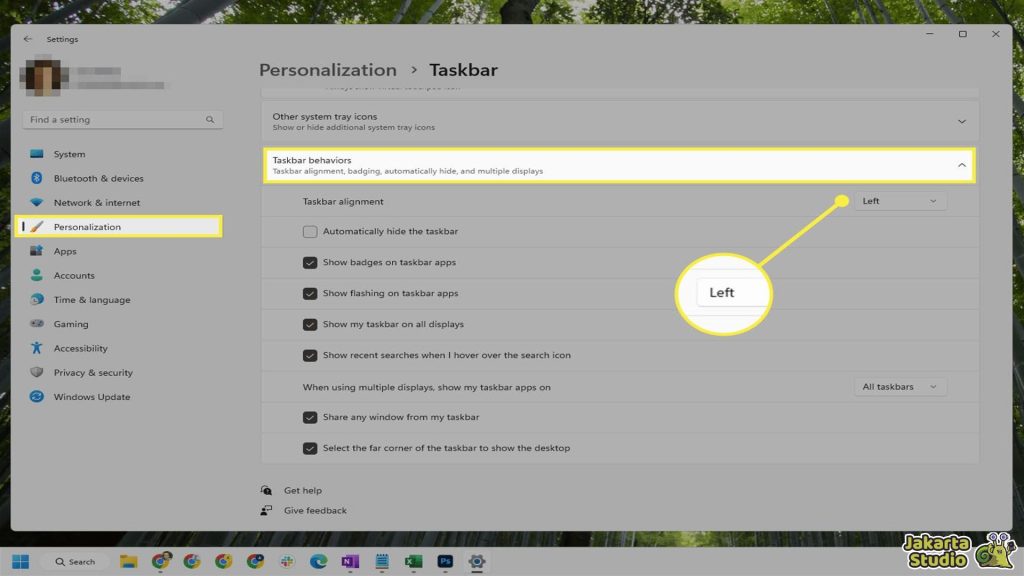This screenshot has width=1024, height=576.
Task: Open the All taskbars dropdown
Action: pos(899,386)
